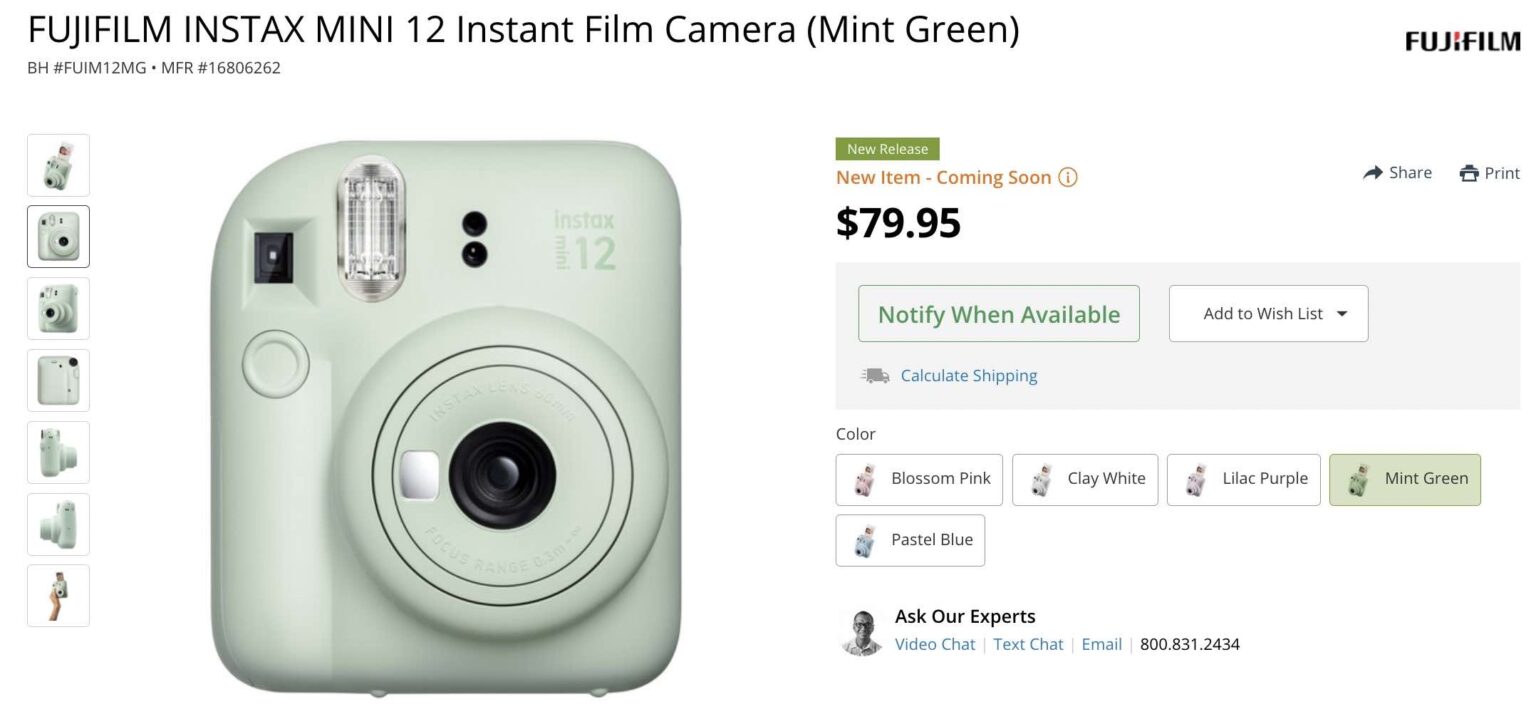Click the Clay White camera icon
1536x724 pixels.
pos(1042,479)
